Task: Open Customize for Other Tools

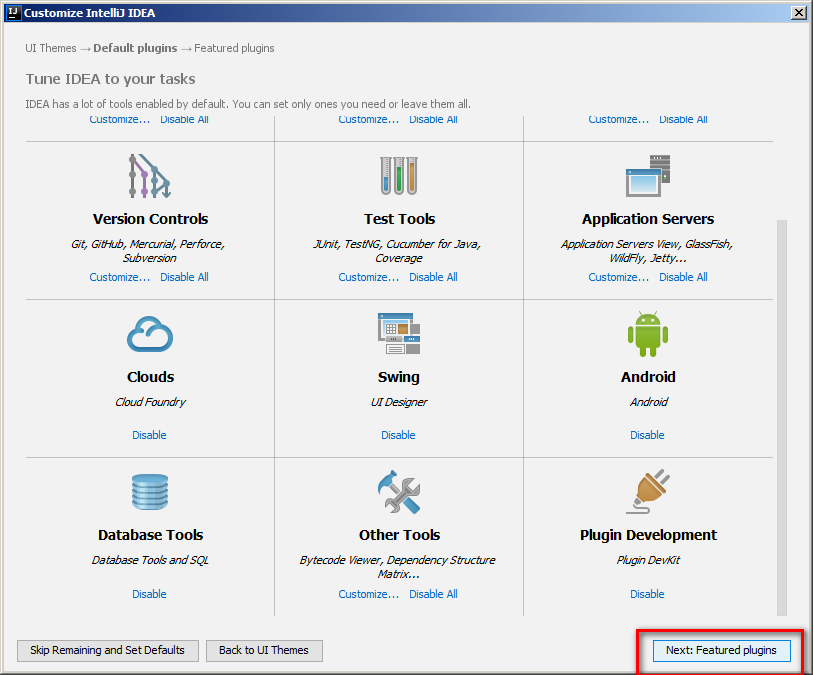Action: (369, 594)
